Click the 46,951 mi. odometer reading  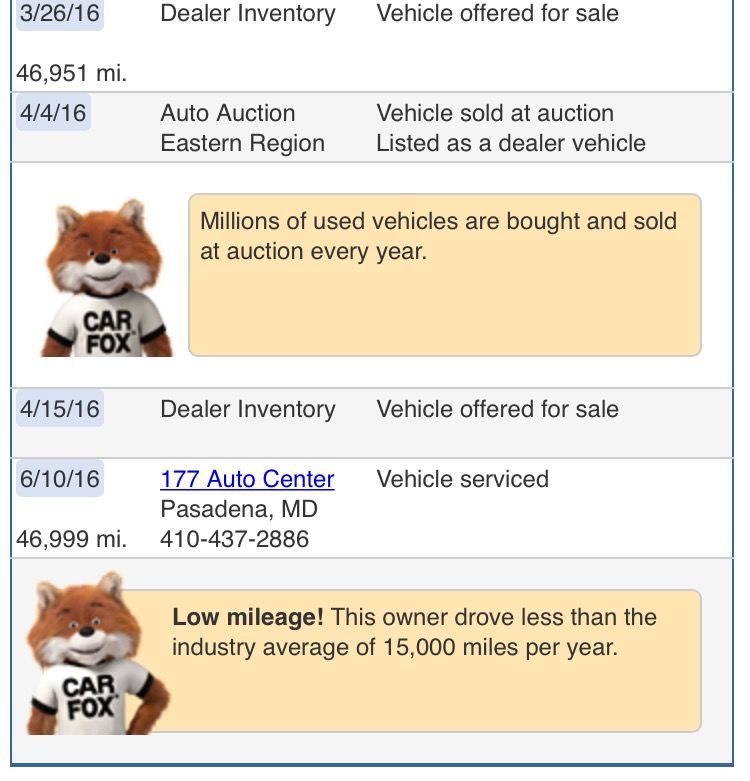coord(72,73)
